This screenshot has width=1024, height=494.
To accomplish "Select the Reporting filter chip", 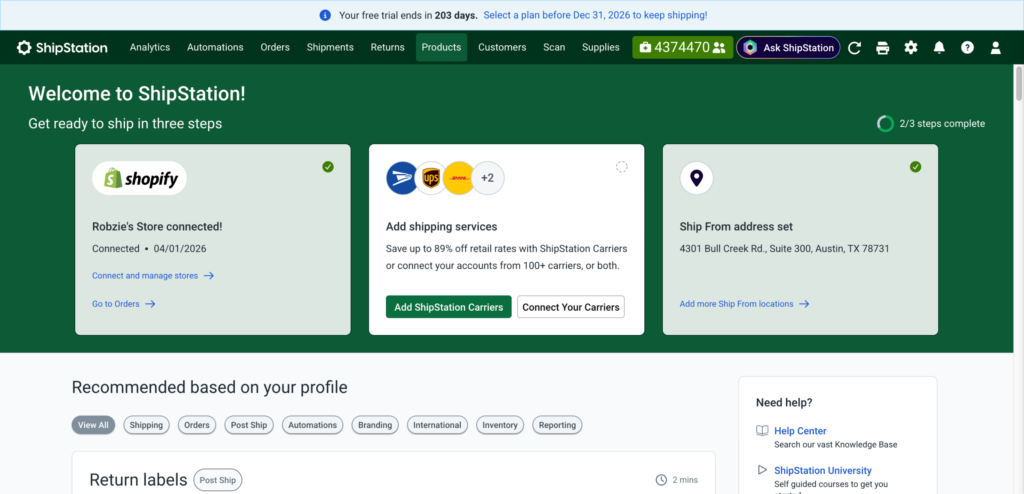I will pos(558,425).
